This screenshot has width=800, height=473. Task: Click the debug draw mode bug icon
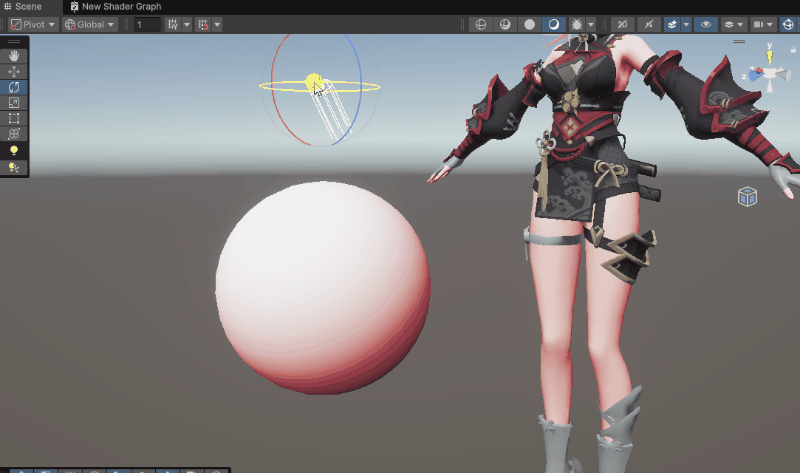coord(577,24)
